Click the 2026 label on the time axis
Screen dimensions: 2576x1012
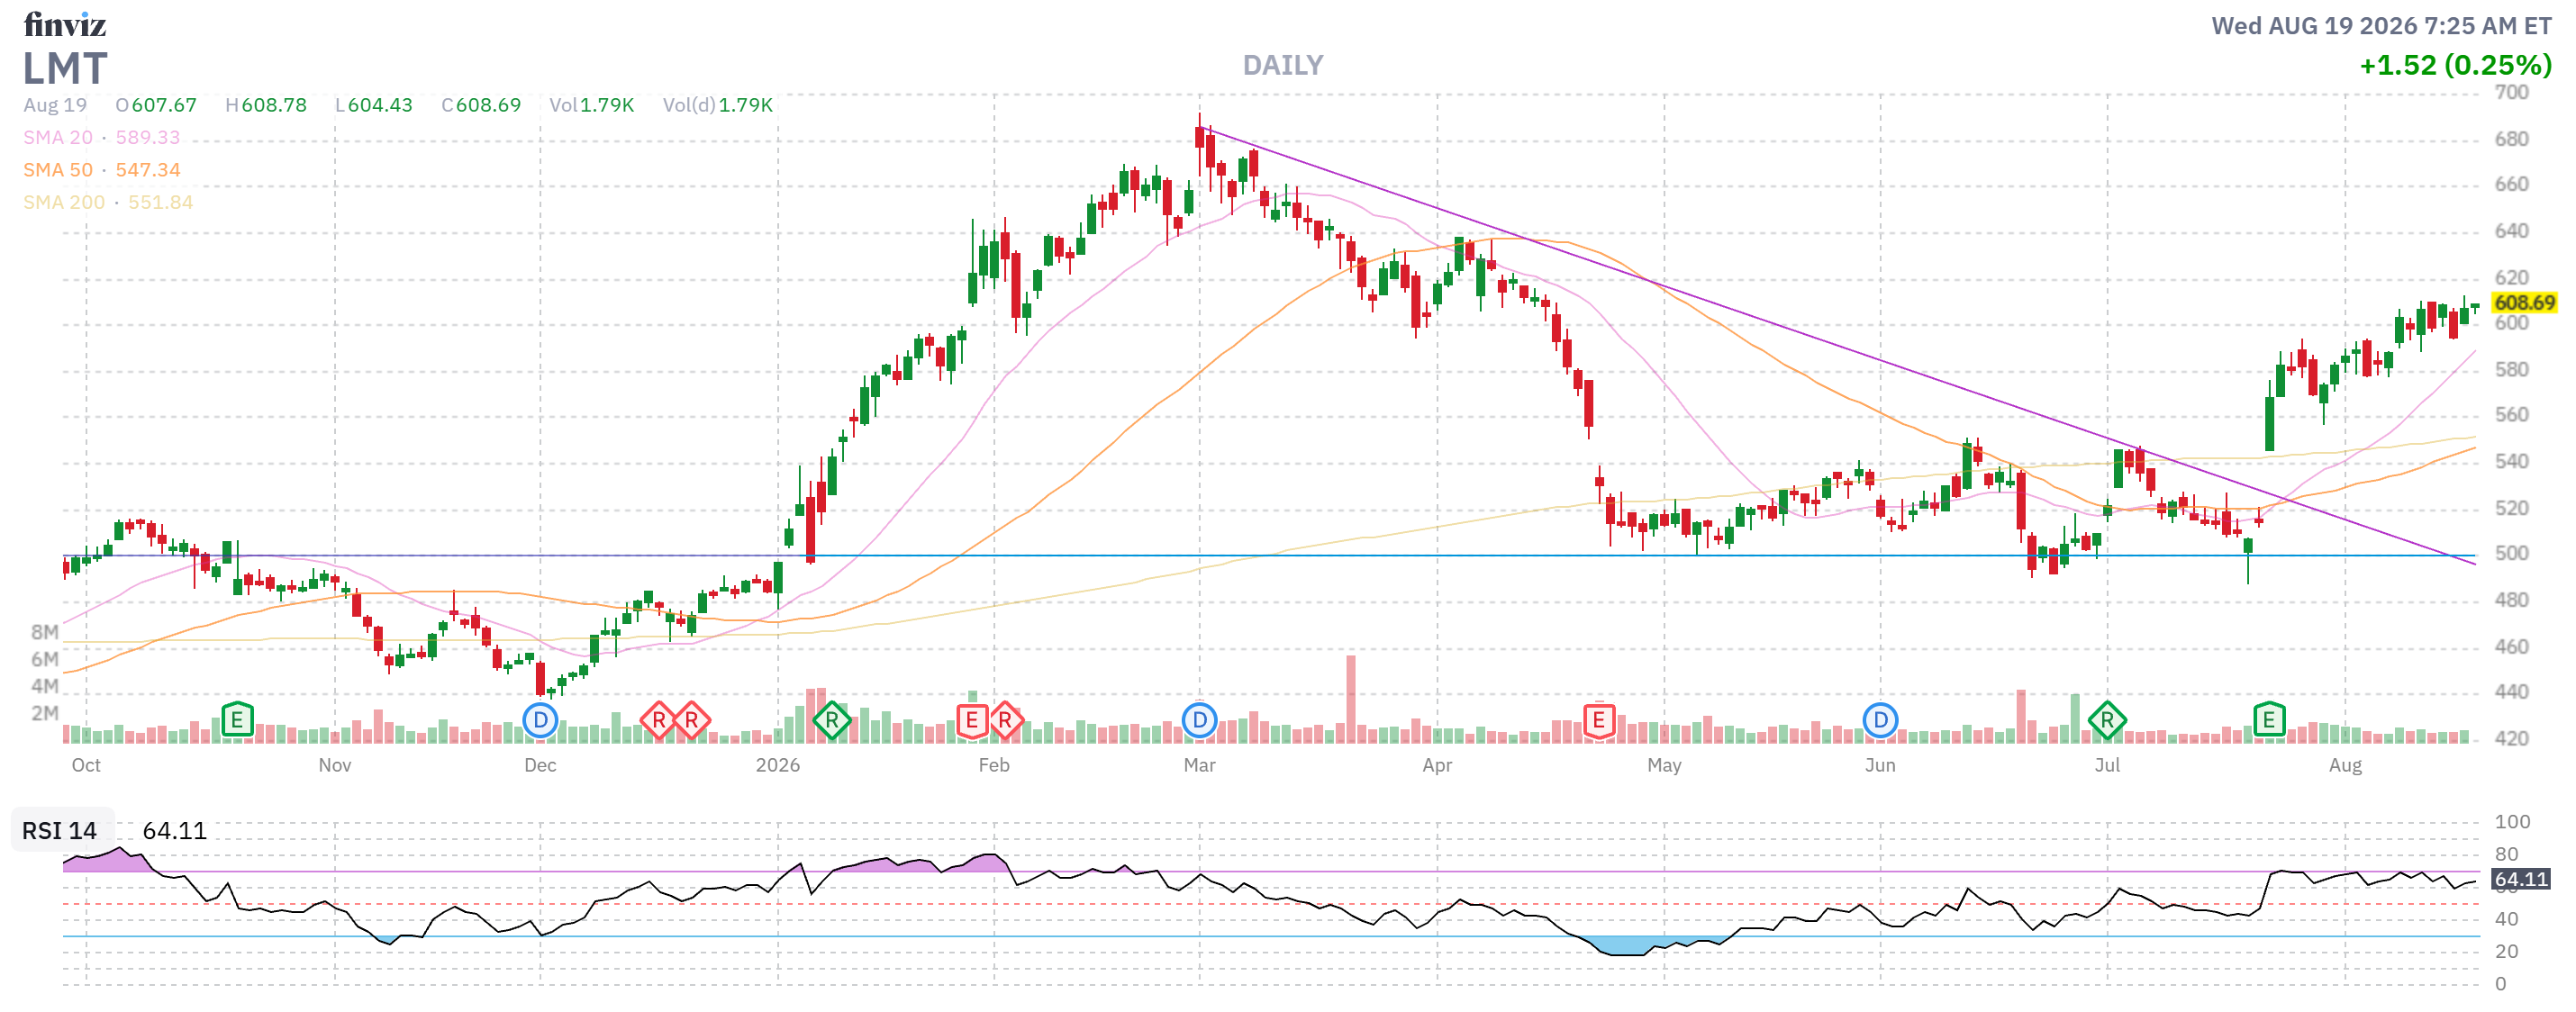click(x=777, y=765)
